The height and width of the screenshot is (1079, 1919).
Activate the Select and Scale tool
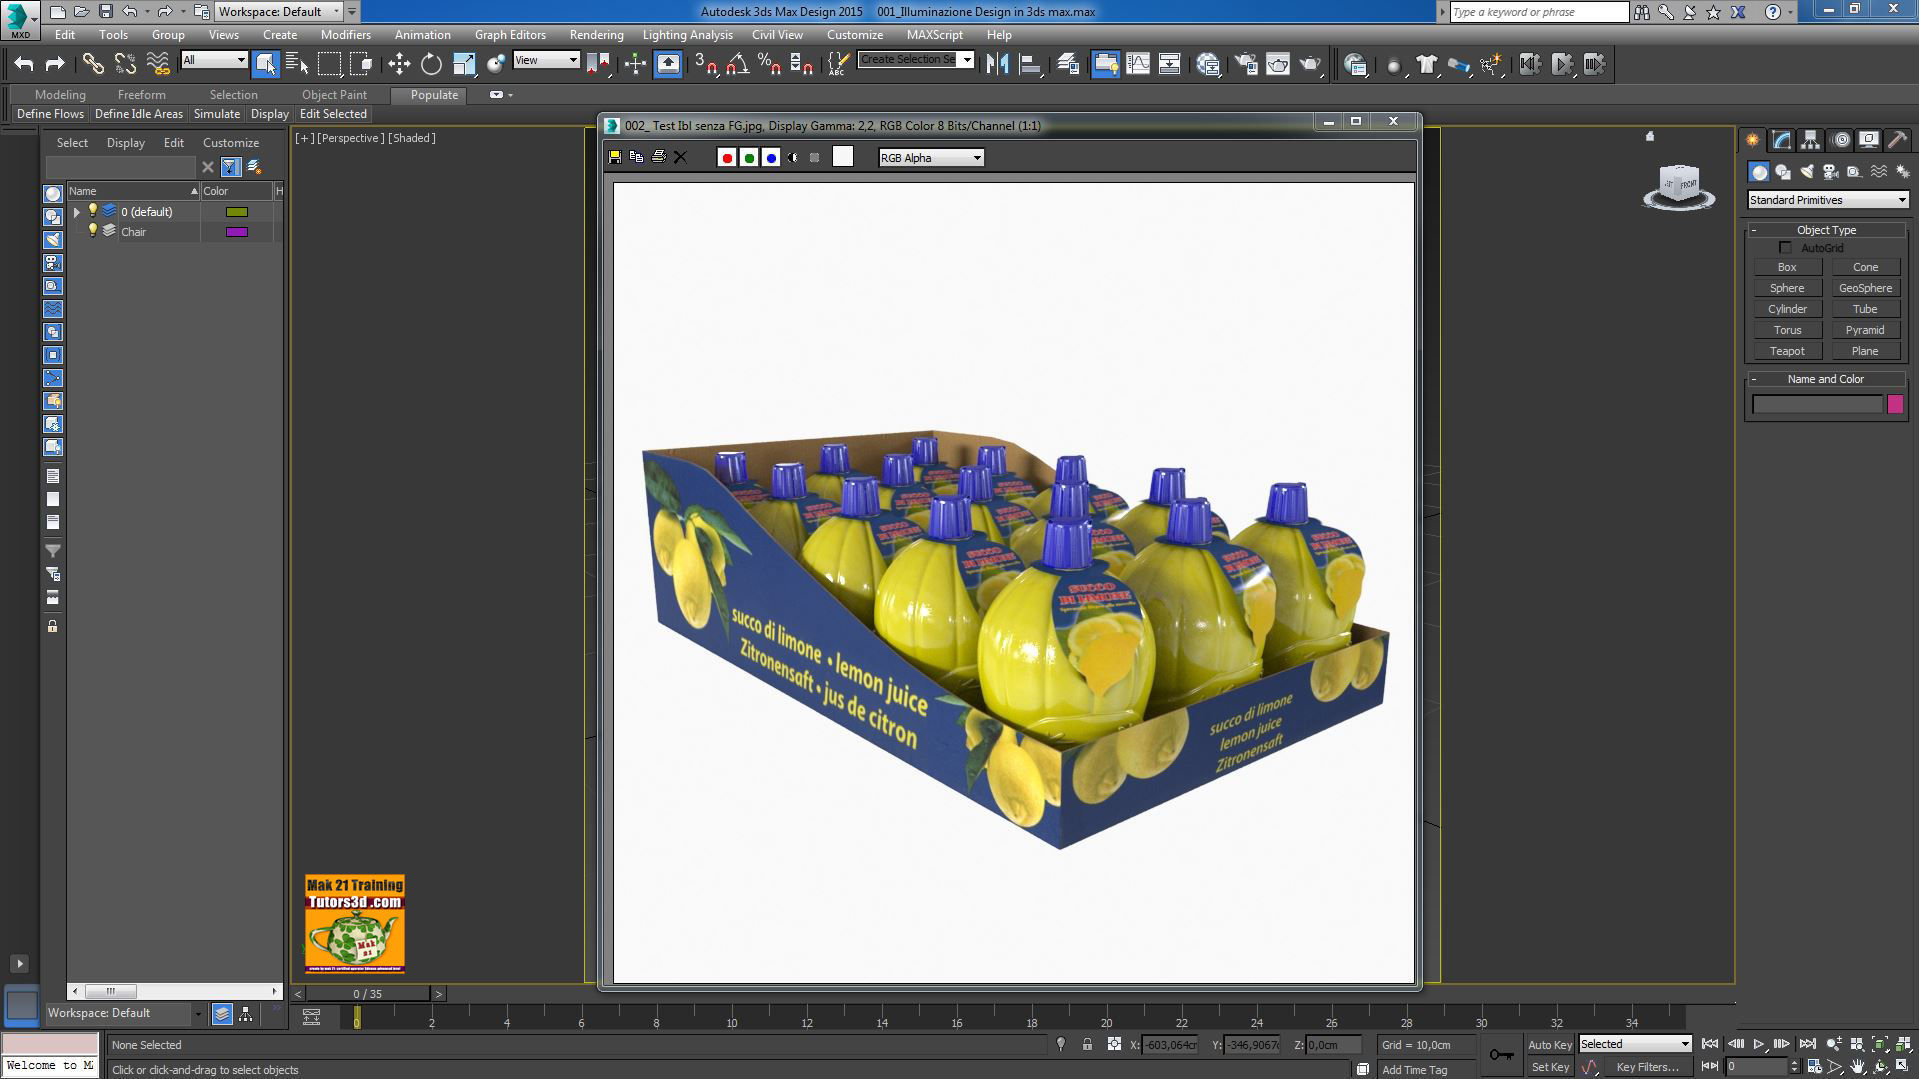click(464, 64)
